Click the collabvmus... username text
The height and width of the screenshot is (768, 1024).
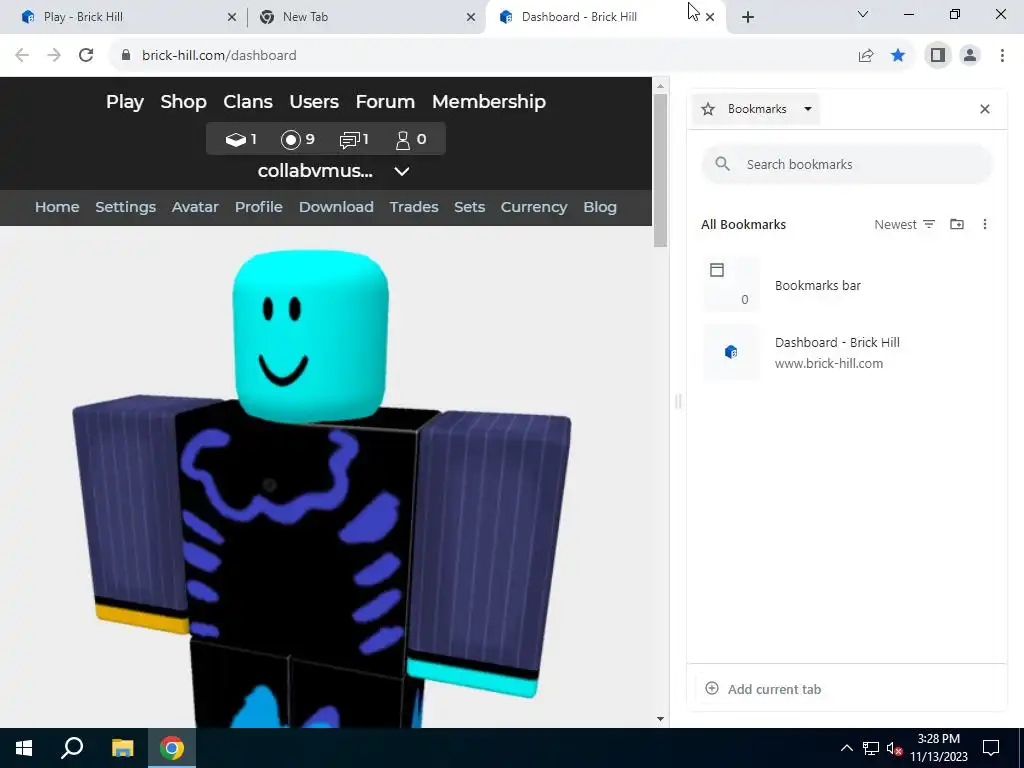pos(315,171)
